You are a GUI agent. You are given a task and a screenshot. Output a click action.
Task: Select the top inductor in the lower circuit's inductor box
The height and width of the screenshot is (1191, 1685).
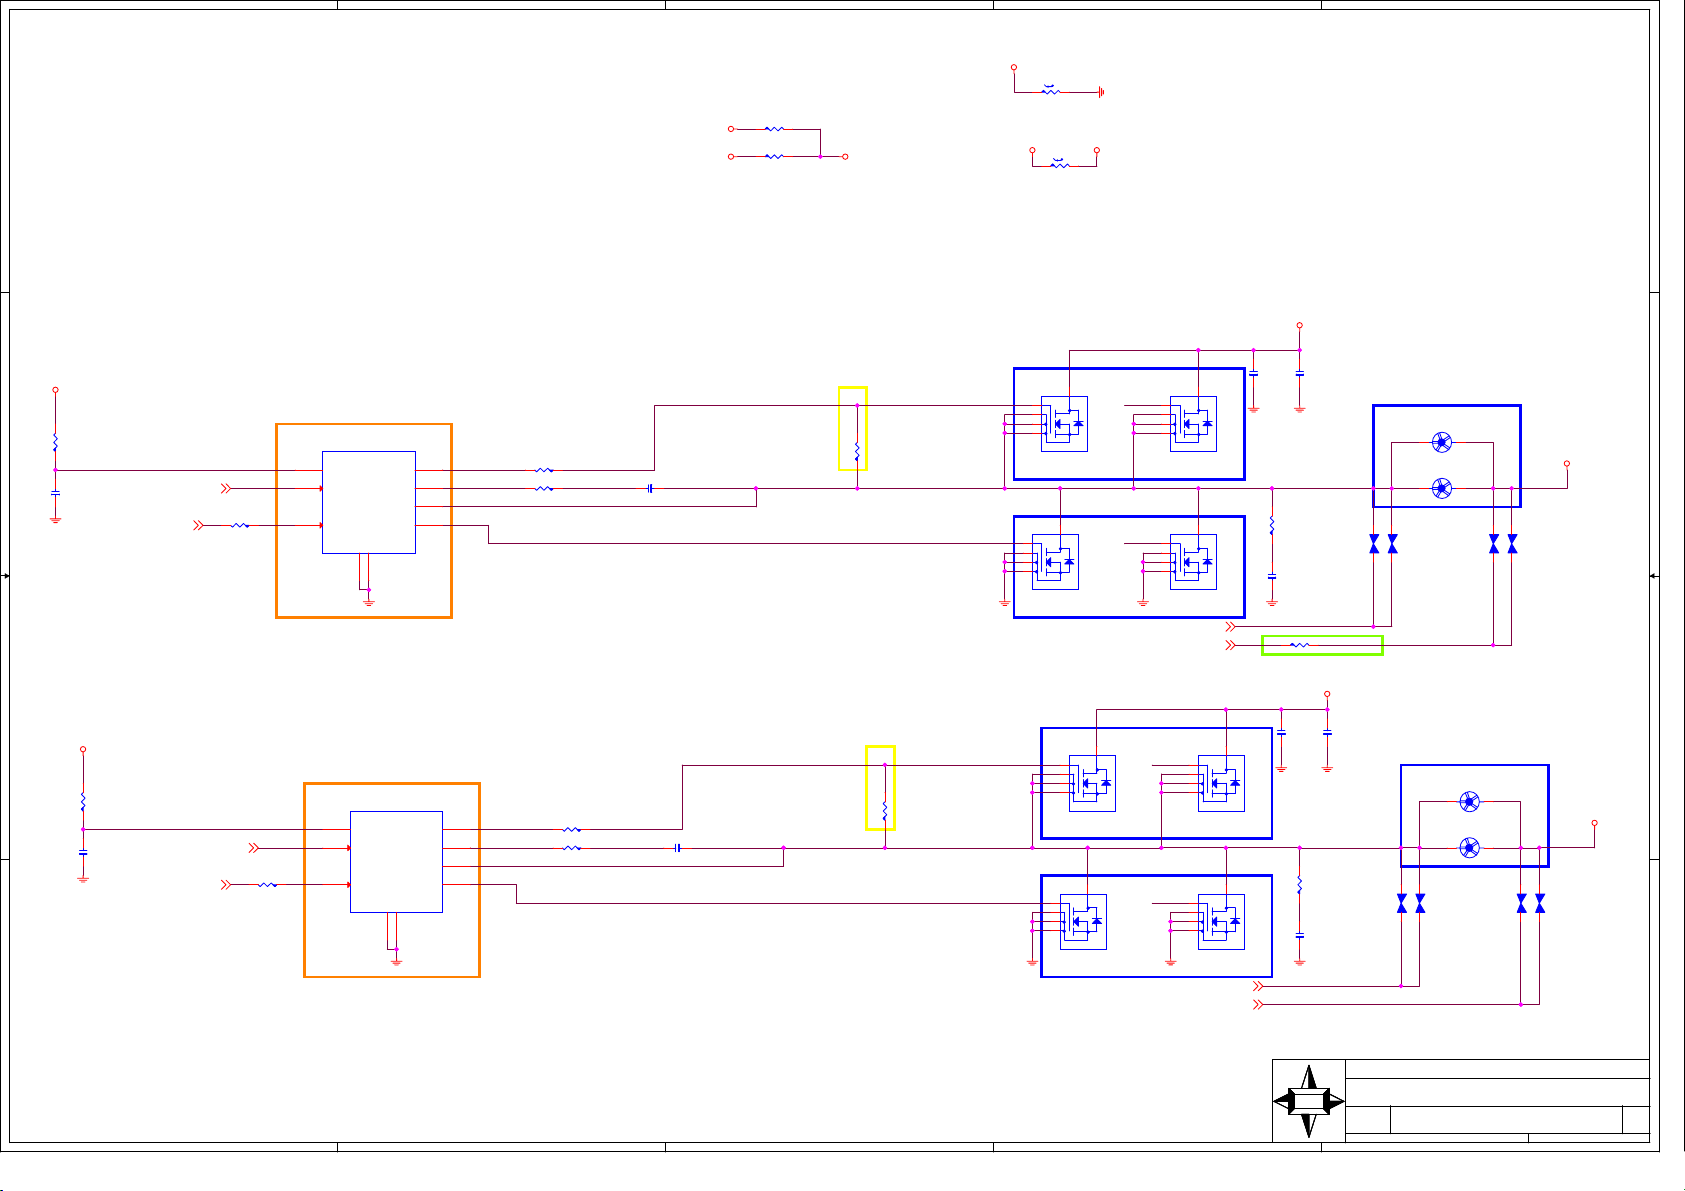click(x=1469, y=801)
